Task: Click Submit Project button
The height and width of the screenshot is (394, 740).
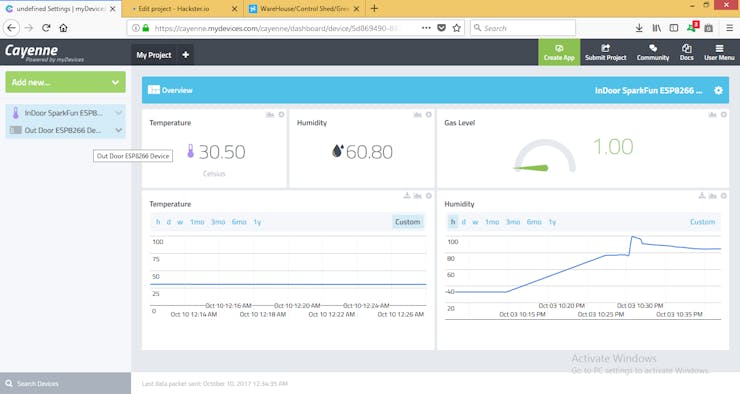Action: (x=605, y=52)
